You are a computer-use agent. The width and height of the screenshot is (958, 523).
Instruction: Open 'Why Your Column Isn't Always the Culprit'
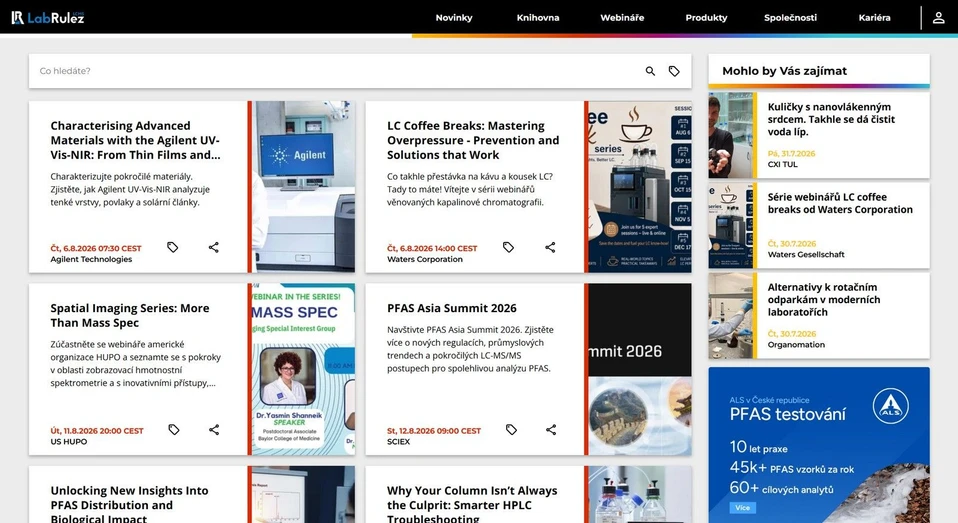pyautogui.click(x=472, y=504)
